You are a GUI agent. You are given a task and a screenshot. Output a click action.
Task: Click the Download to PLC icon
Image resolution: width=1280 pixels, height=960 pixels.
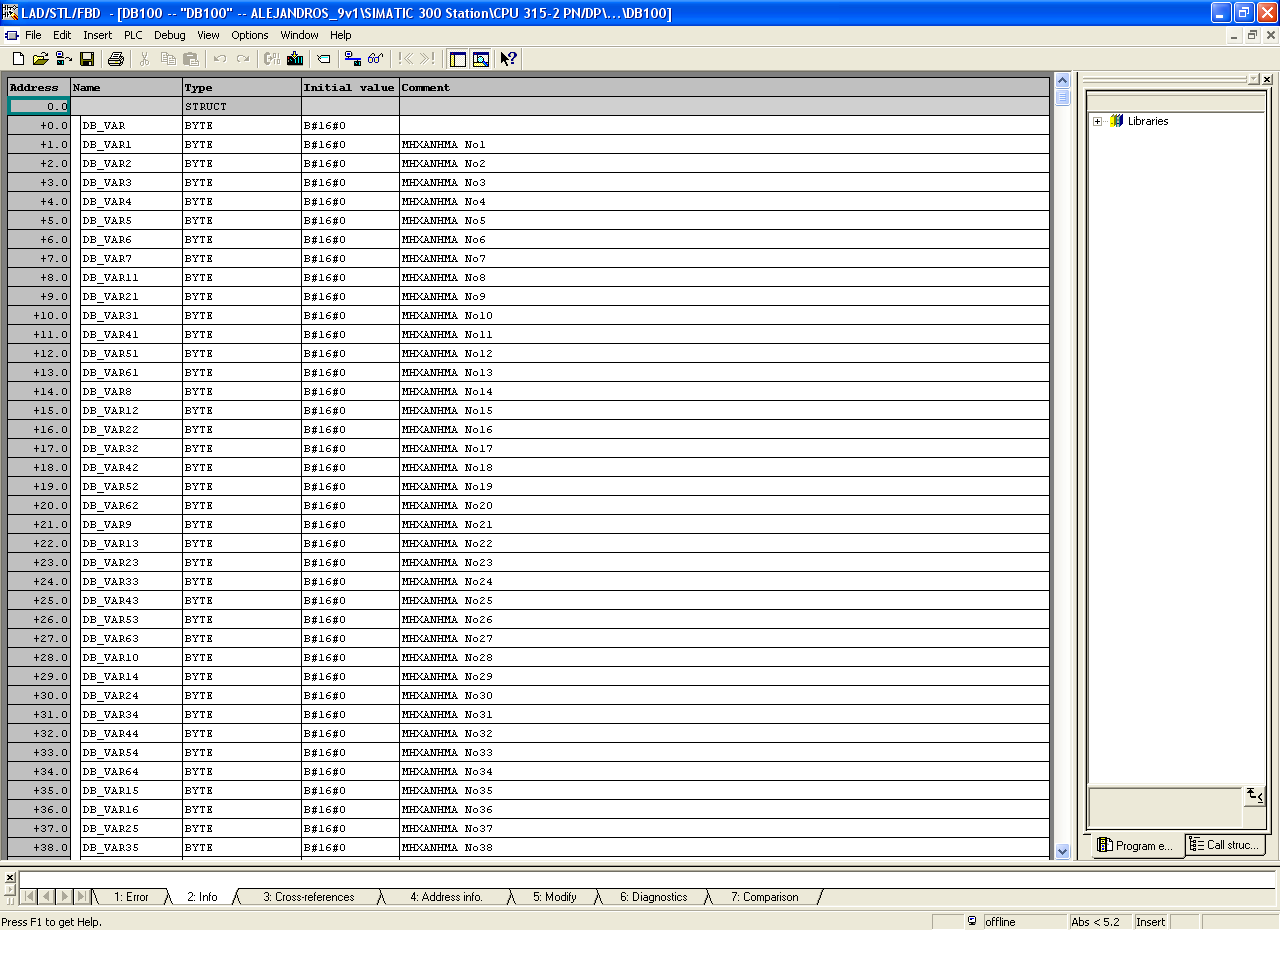pyautogui.click(x=295, y=59)
